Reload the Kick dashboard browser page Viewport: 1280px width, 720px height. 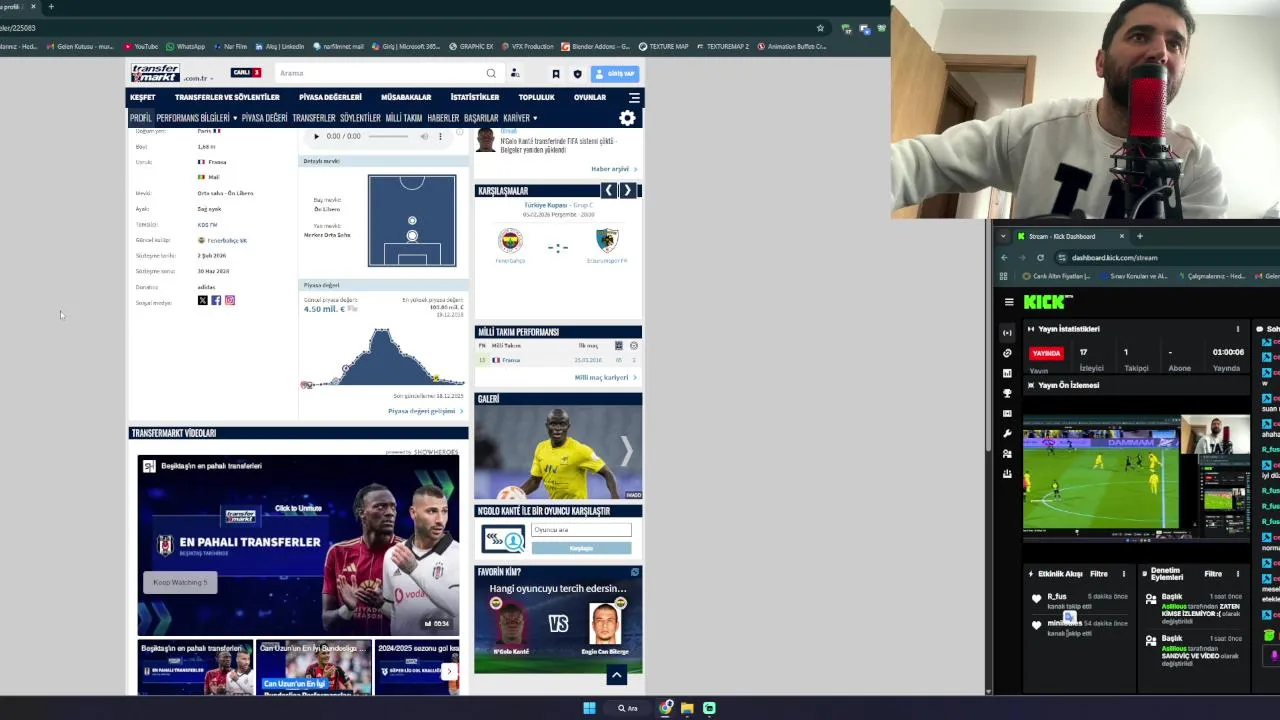[x=1040, y=257]
